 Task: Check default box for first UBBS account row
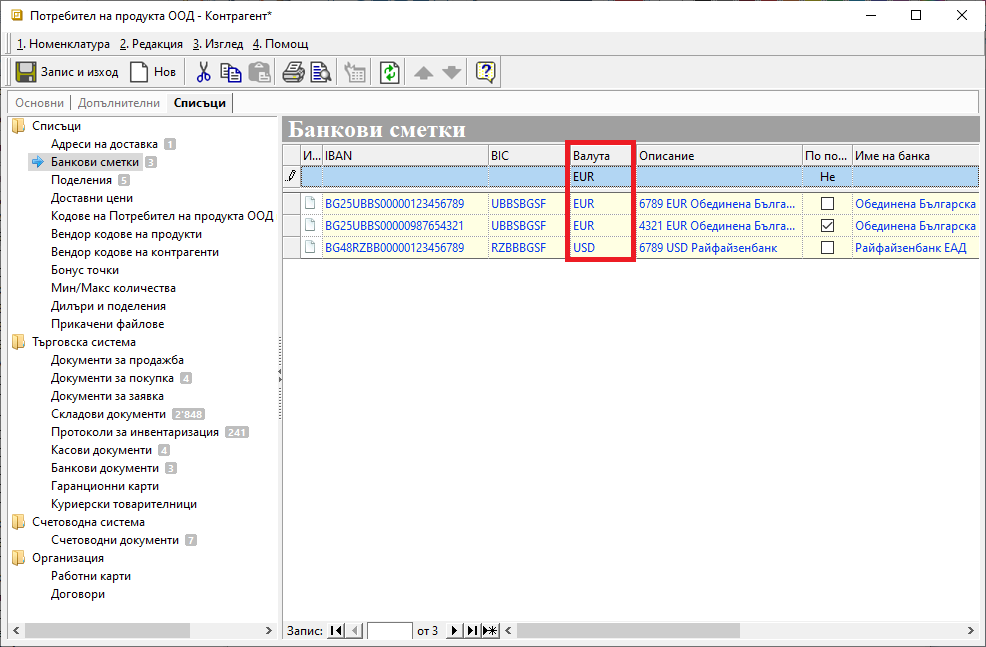point(827,203)
